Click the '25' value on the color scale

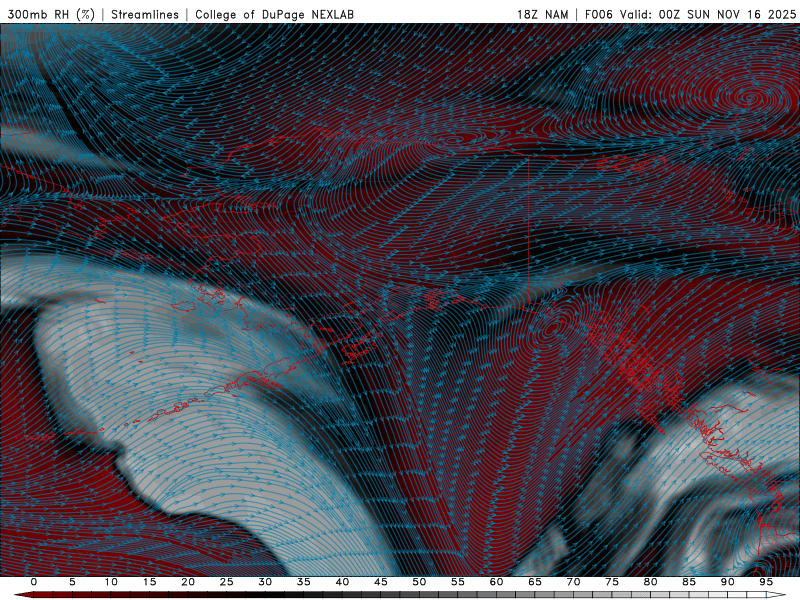click(227, 582)
